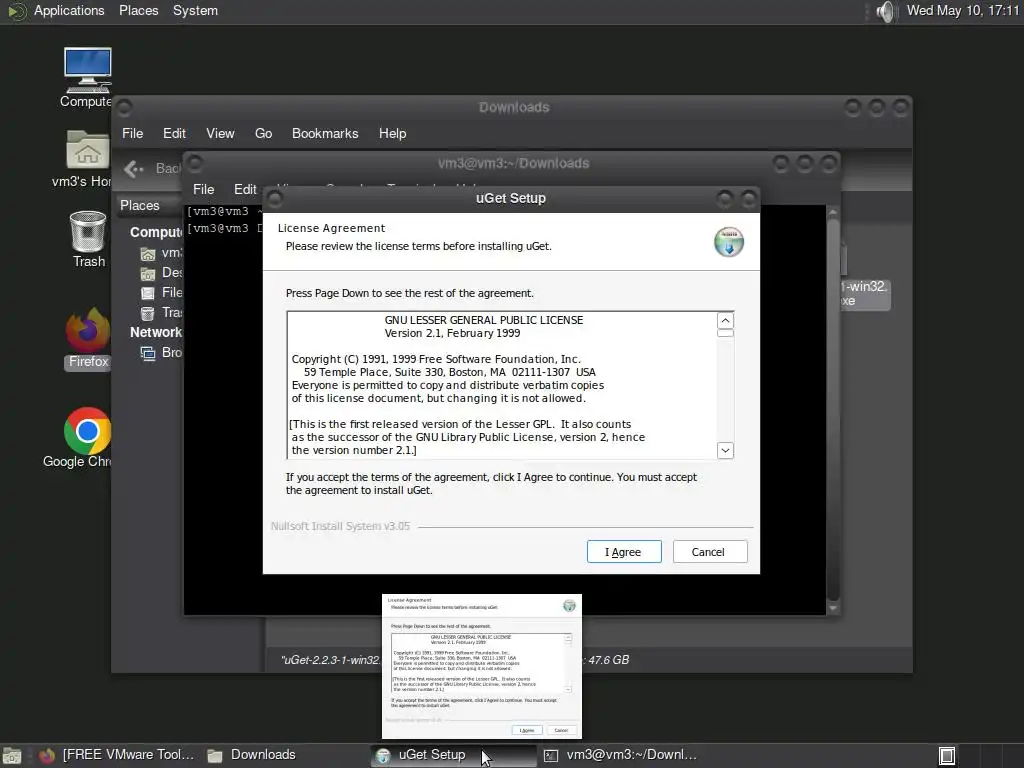Click the volume speaker icon
1024x768 pixels.
(885, 11)
